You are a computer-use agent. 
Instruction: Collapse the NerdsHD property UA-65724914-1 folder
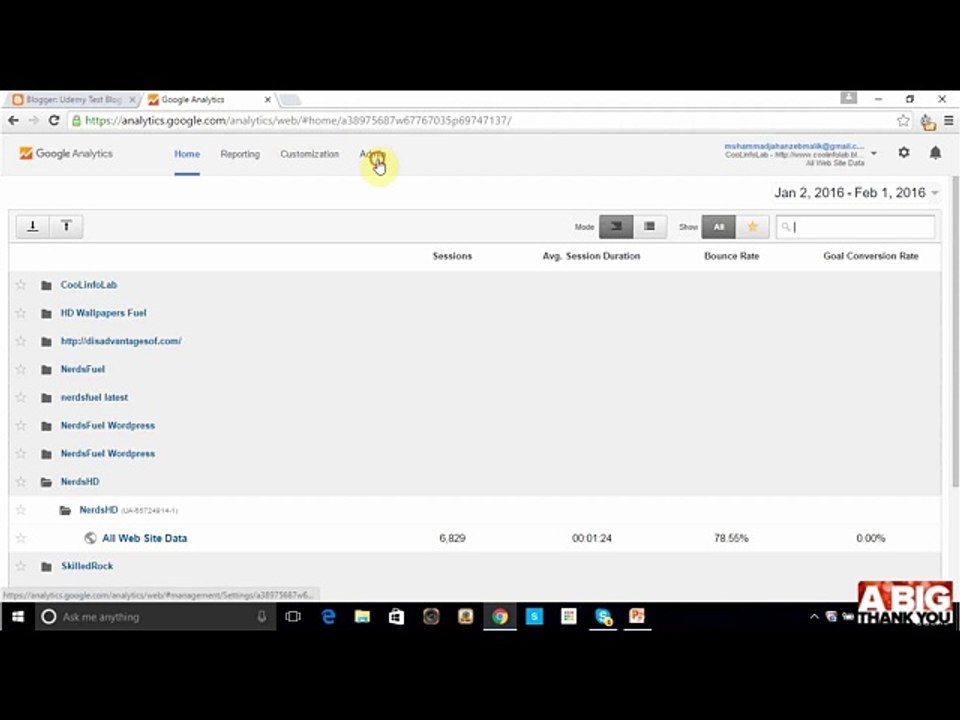tap(65, 511)
